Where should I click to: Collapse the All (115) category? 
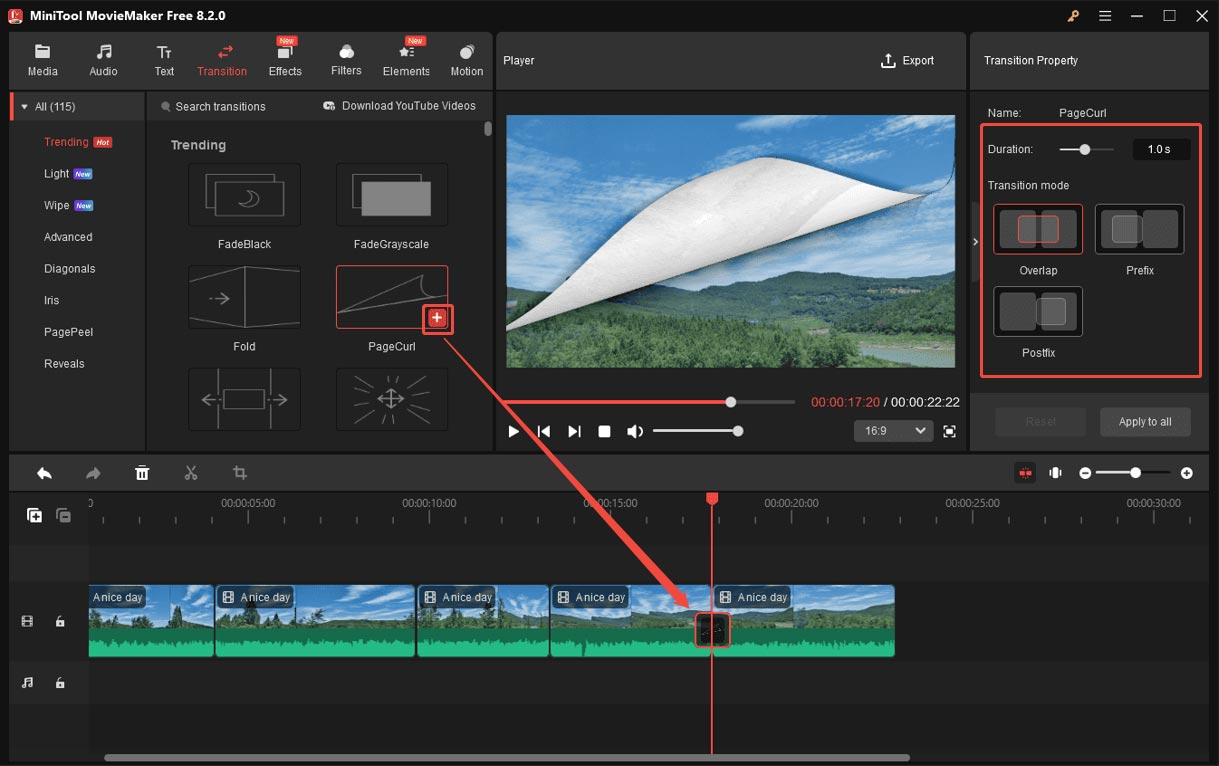24,107
